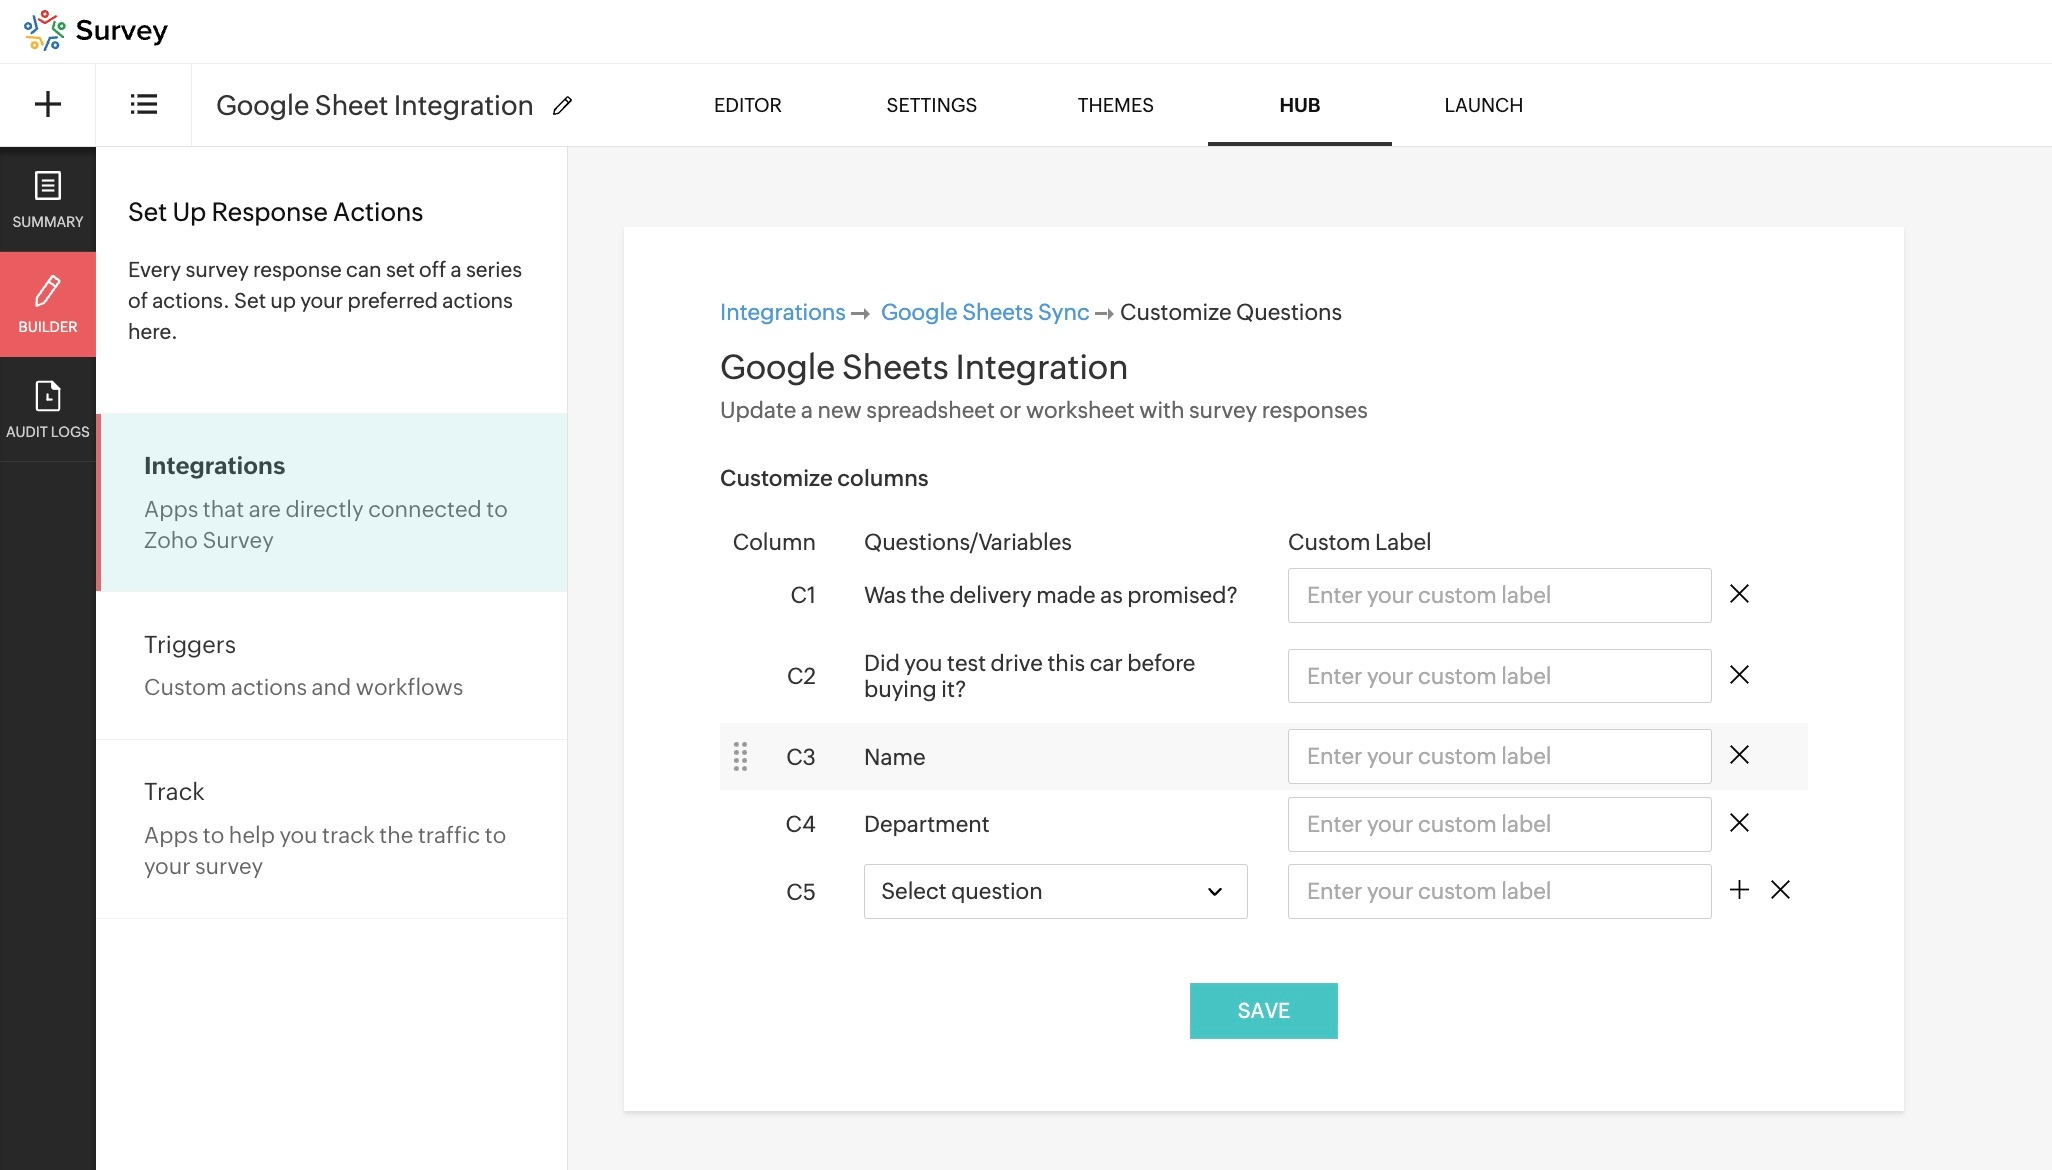Open the survey list menu icon
Screen dimensions: 2052x1170
pos(143,104)
